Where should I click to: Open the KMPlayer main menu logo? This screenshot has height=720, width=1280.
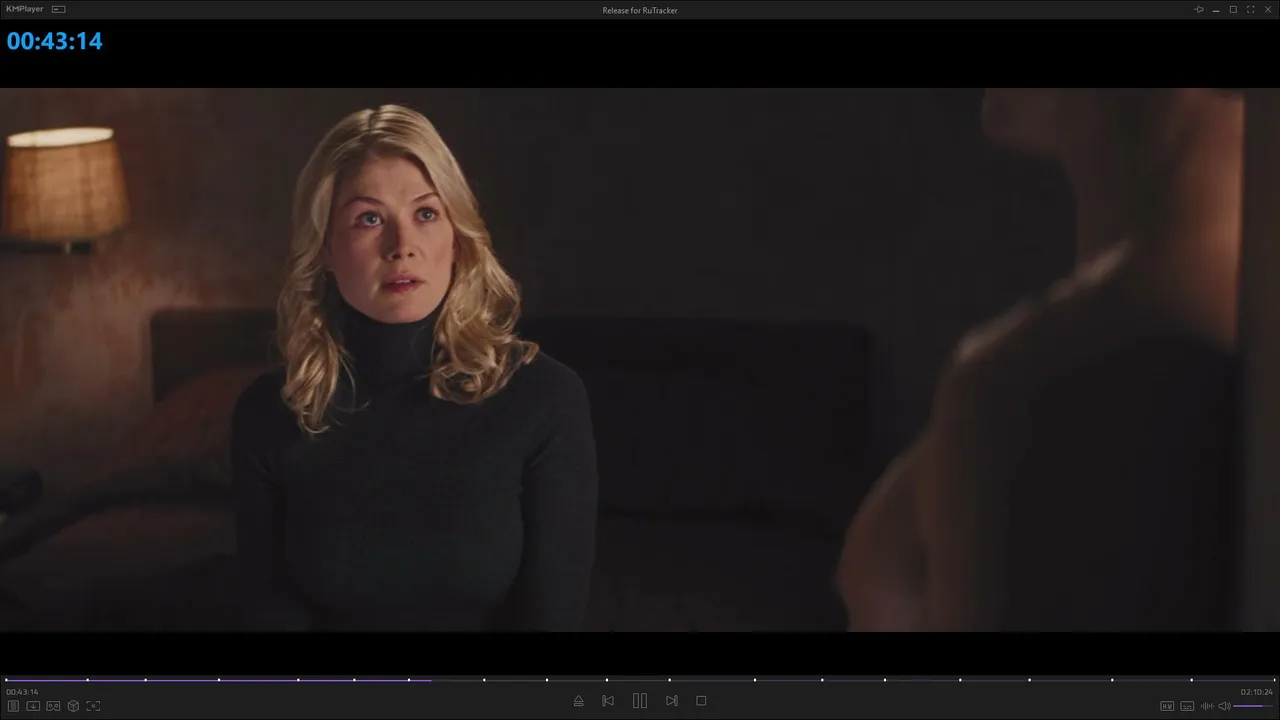click(25, 9)
